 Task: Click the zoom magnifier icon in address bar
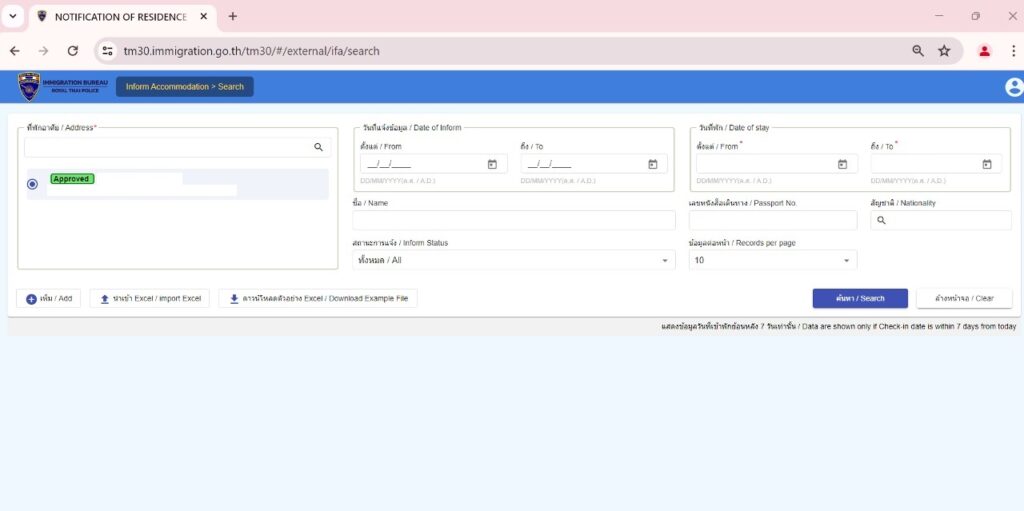pos(918,51)
